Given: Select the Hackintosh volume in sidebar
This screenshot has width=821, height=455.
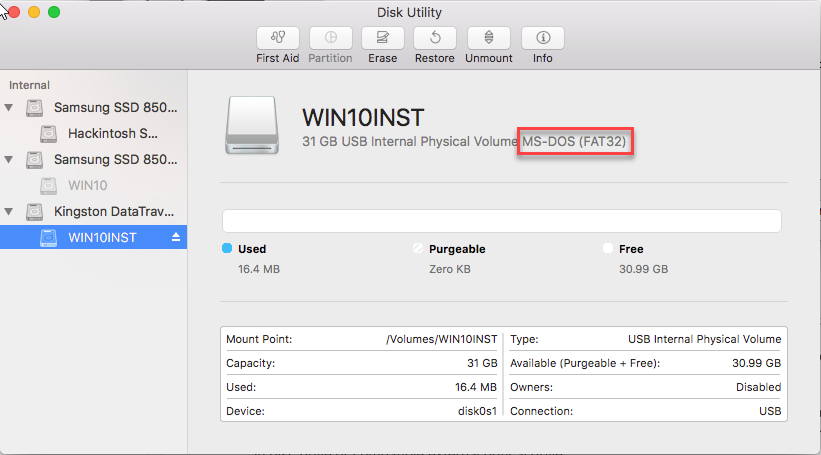Looking at the screenshot, I should pos(112,133).
